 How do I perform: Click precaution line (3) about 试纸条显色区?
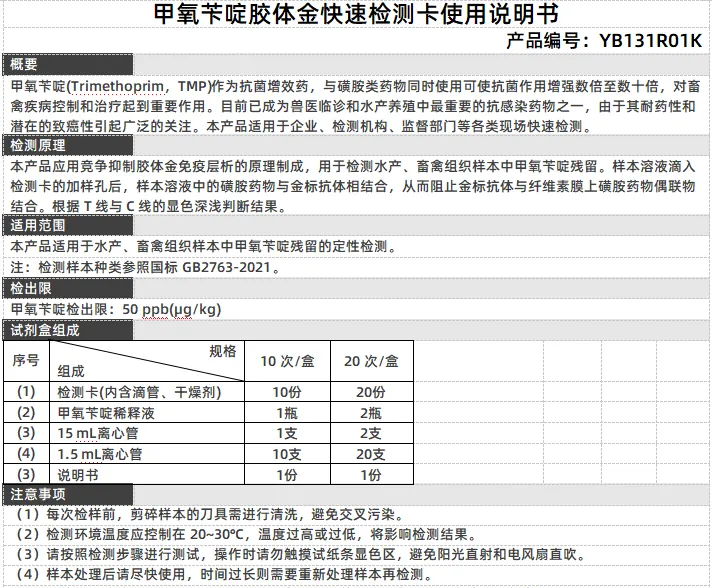[x=302, y=554]
